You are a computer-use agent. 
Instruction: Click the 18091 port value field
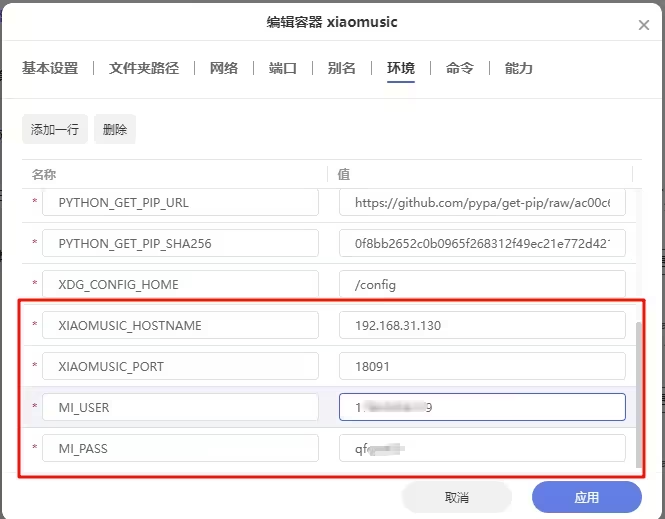pyautogui.click(x=482, y=366)
